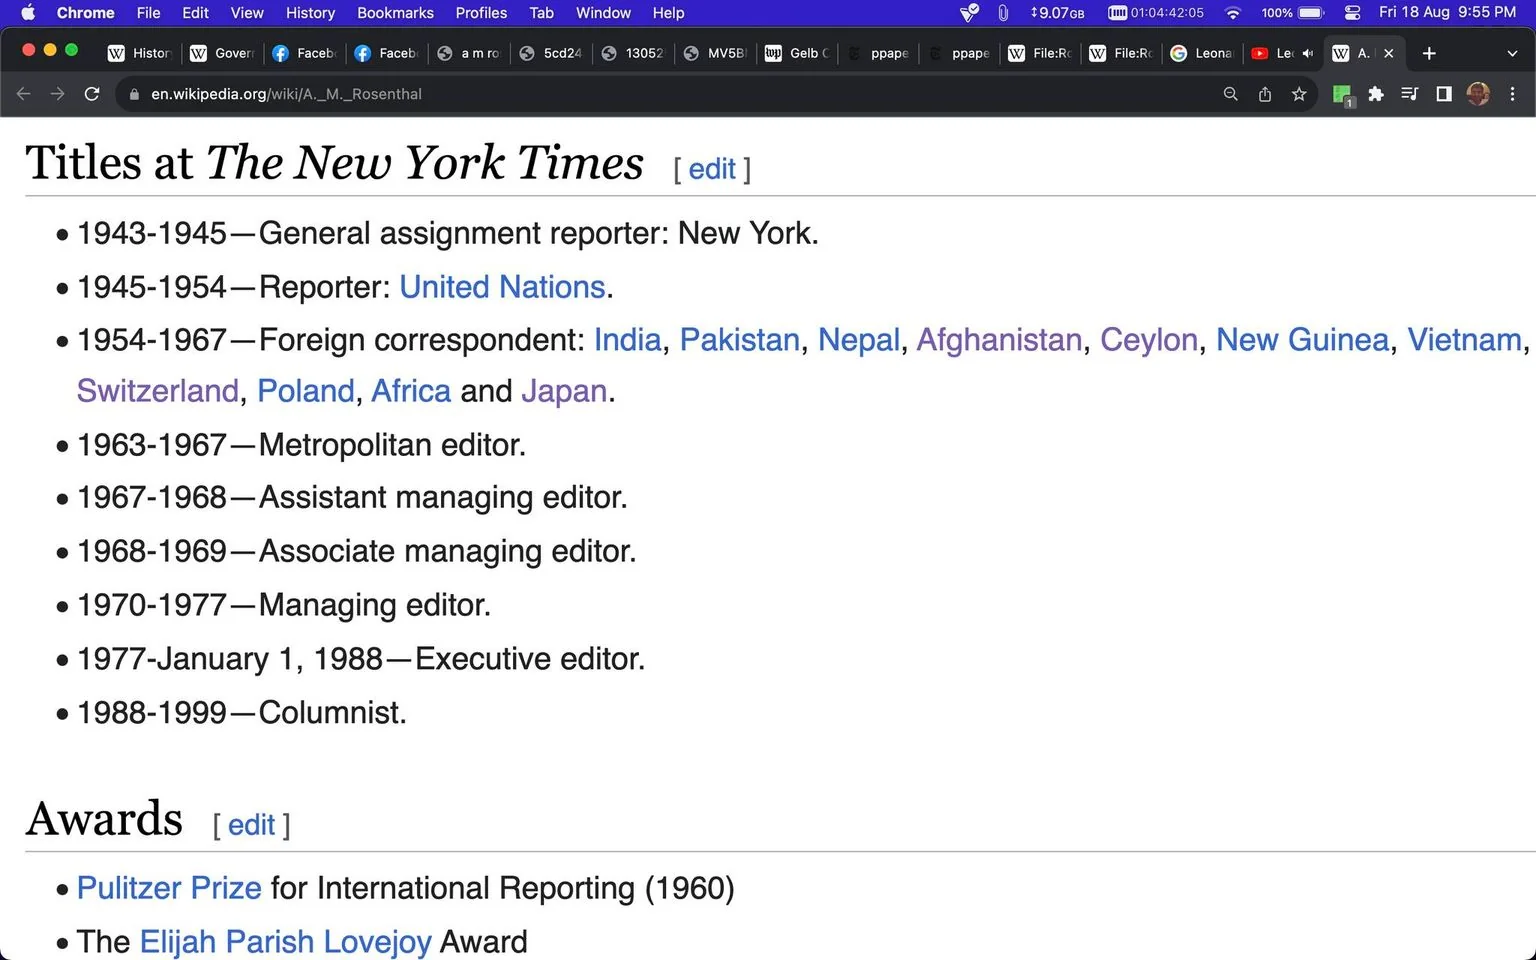Switch to the Gelb C tab
The width and height of the screenshot is (1536, 960).
pyautogui.click(x=798, y=53)
